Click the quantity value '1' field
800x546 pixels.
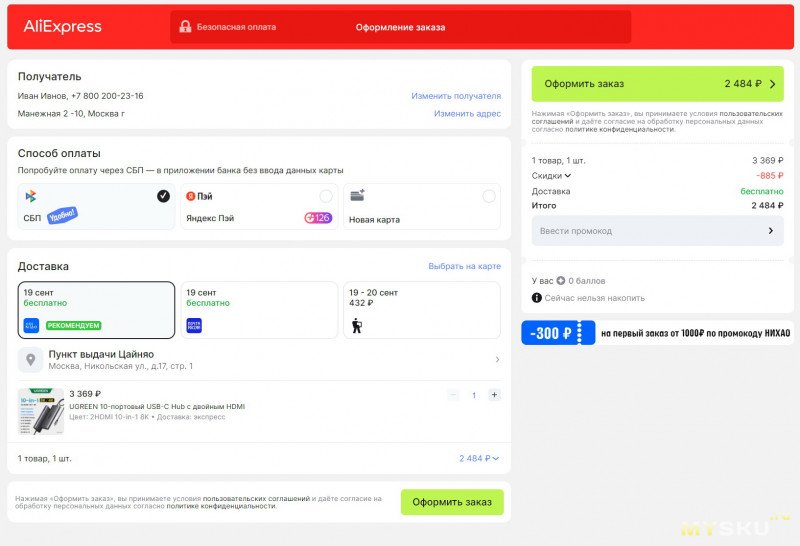click(474, 395)
